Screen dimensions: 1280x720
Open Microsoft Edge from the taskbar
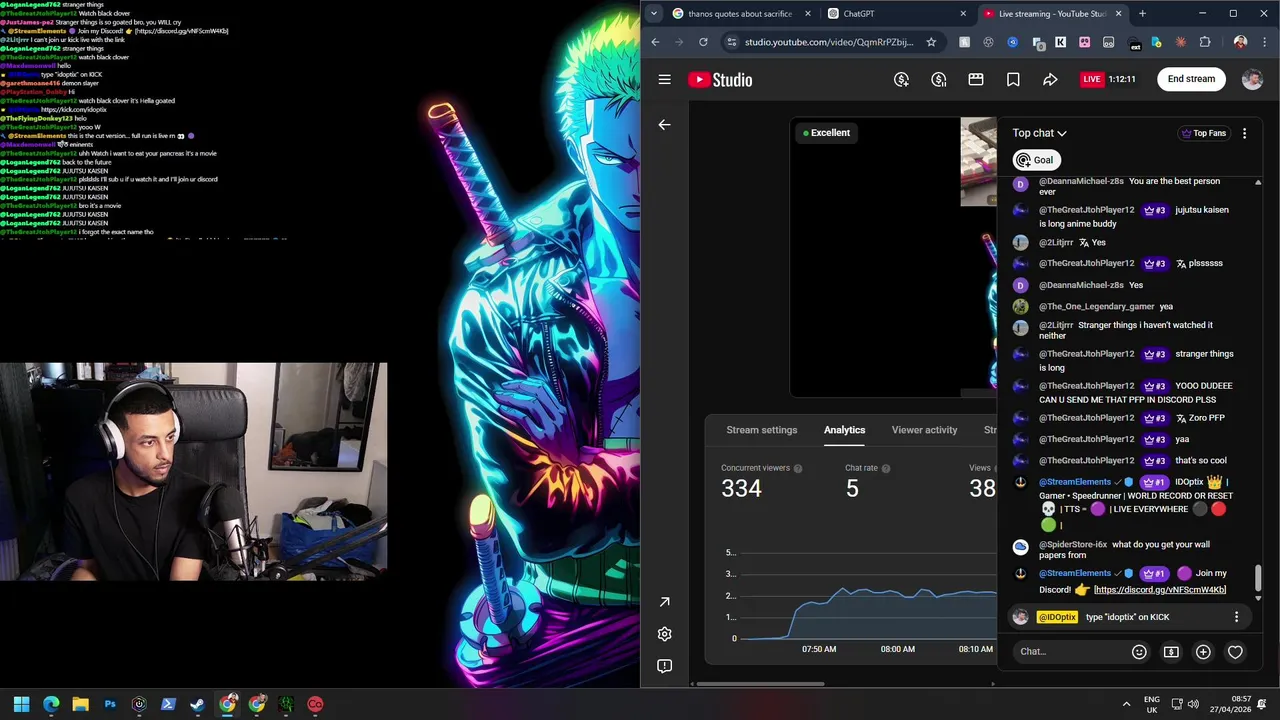tap(51, 704)
